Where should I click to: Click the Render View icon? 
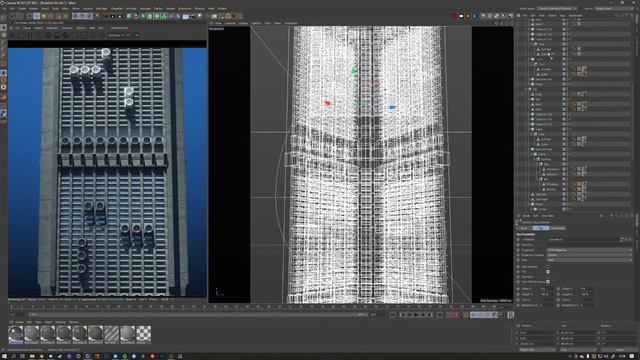(x=105, y=16)
